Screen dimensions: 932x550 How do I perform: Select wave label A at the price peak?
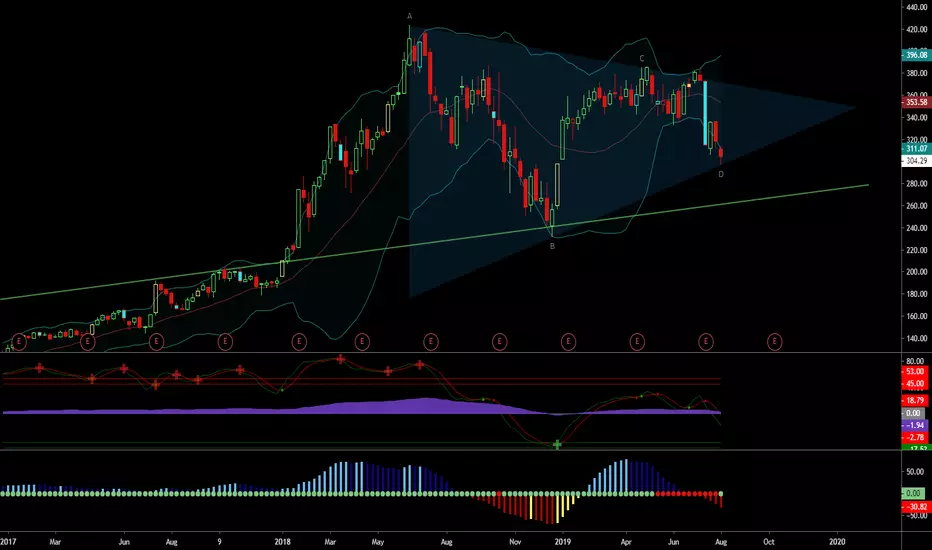click(x=410, y=16)
